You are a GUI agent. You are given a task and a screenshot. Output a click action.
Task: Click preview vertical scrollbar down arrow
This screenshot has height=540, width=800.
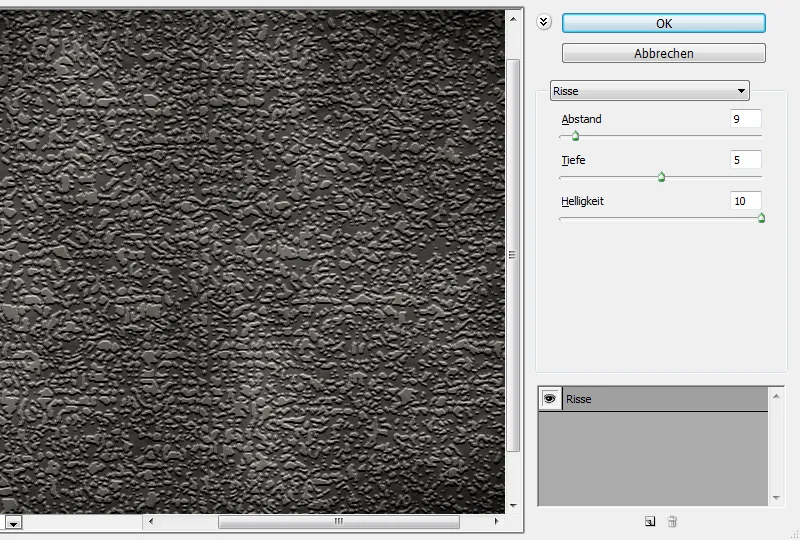tap(513, 506)
